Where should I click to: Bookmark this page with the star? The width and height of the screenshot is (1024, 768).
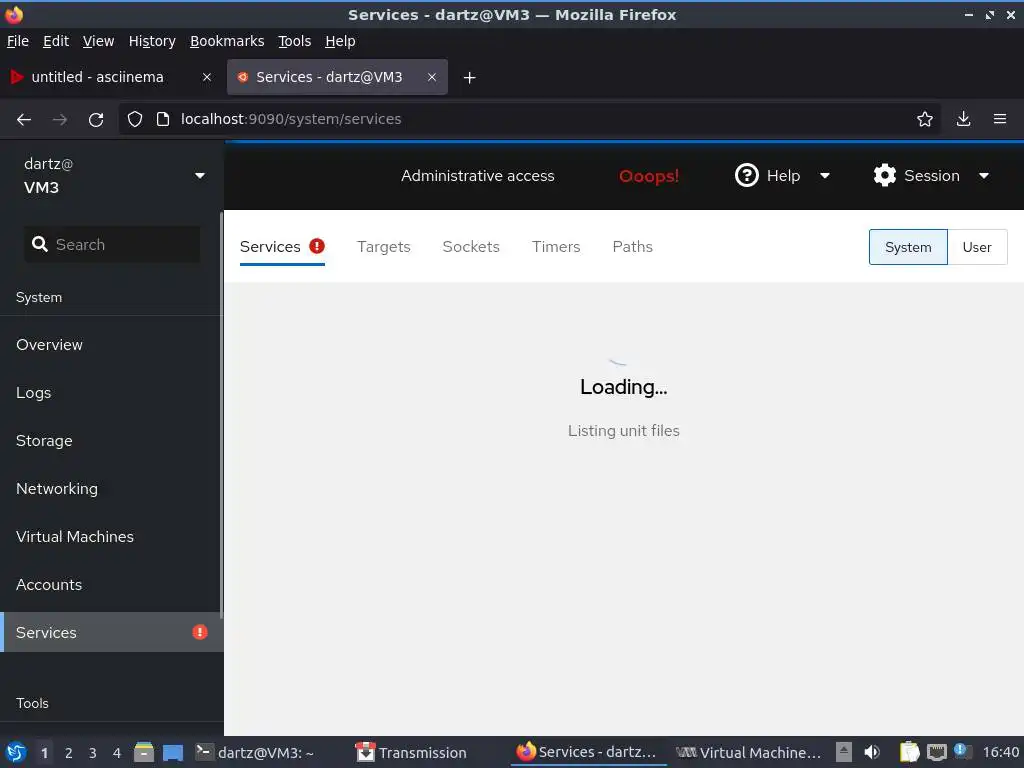click(924, 119)
